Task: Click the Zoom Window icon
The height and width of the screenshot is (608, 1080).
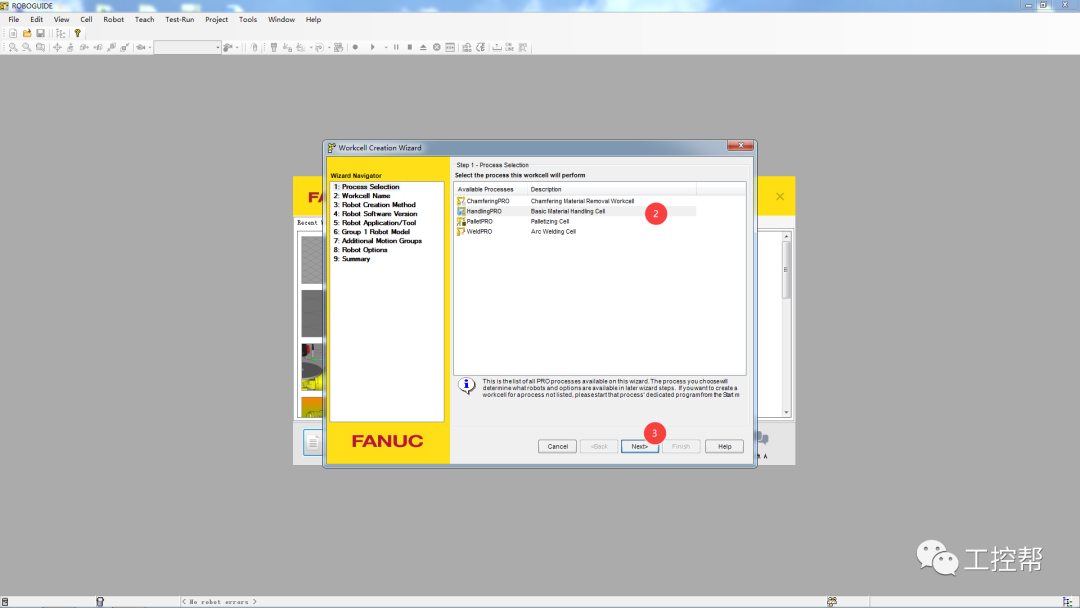Action: pyautogui.click(x=41, y=48)
